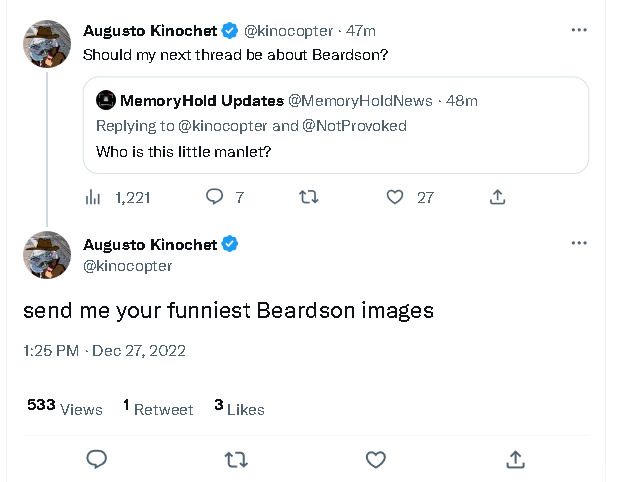This screenshot has height=482, width=632.
Task: Visit @kinocopter handle in the top tweet
Action: [x=289, y=31]
